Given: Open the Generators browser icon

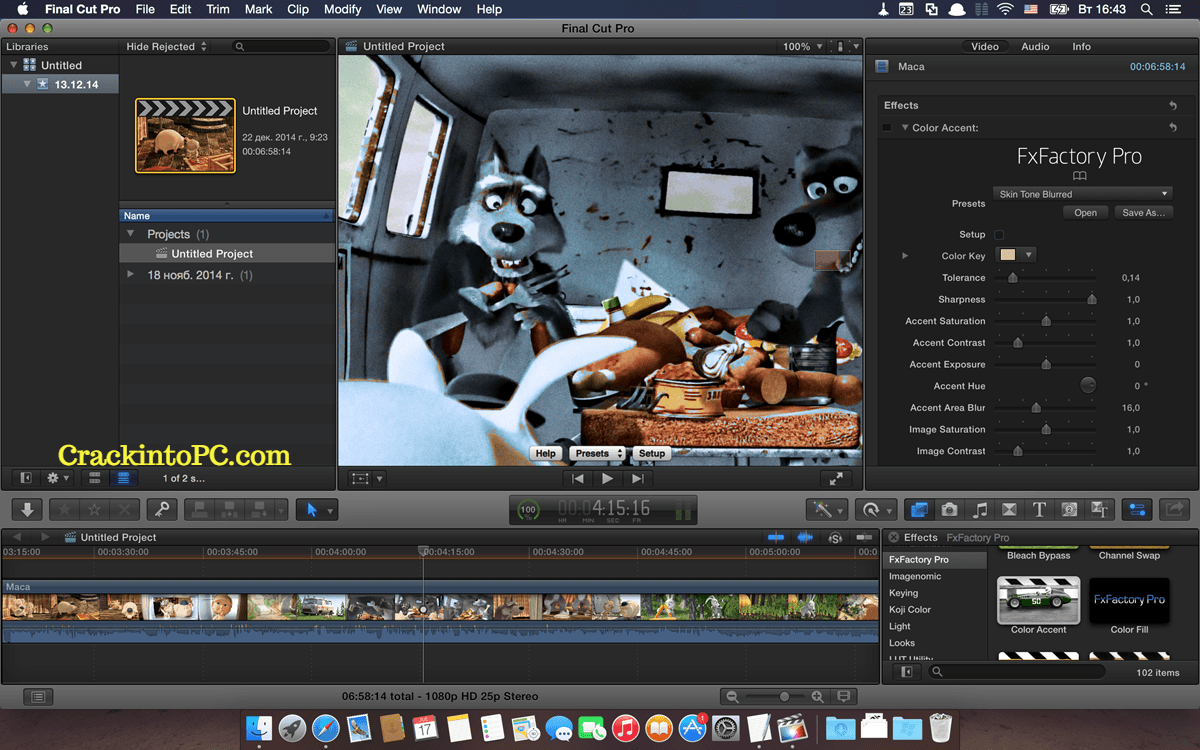Looking at the screenshot, I should click(x=1069, y=509).
